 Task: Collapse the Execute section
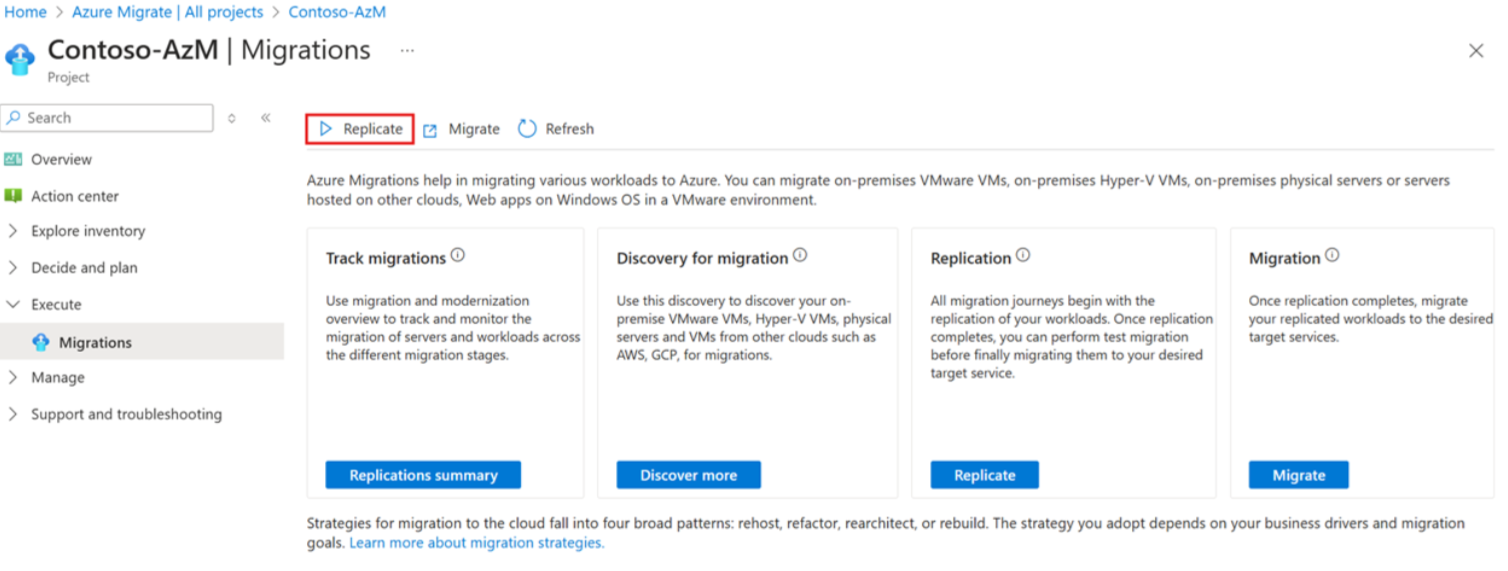point(13,305)
